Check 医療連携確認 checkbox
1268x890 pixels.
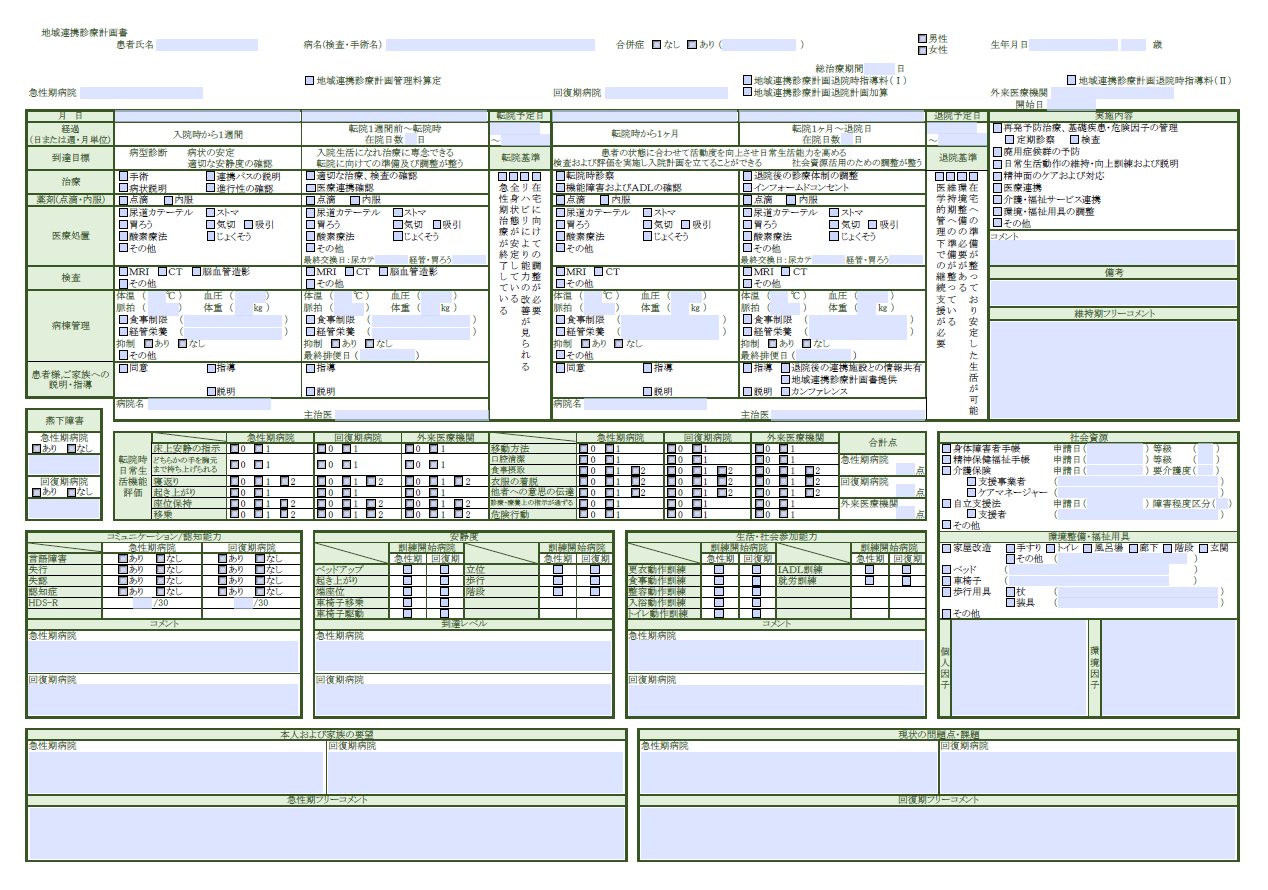pos(309,188)
